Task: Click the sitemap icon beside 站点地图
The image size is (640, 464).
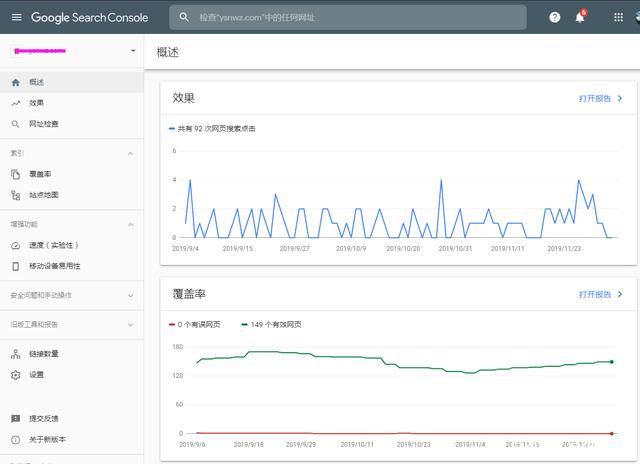Action: click(x=16, y=195)
